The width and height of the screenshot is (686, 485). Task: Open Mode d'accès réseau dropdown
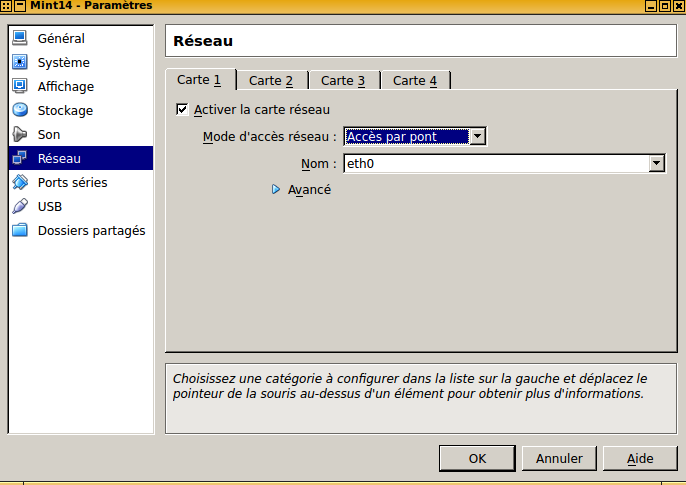477,136
